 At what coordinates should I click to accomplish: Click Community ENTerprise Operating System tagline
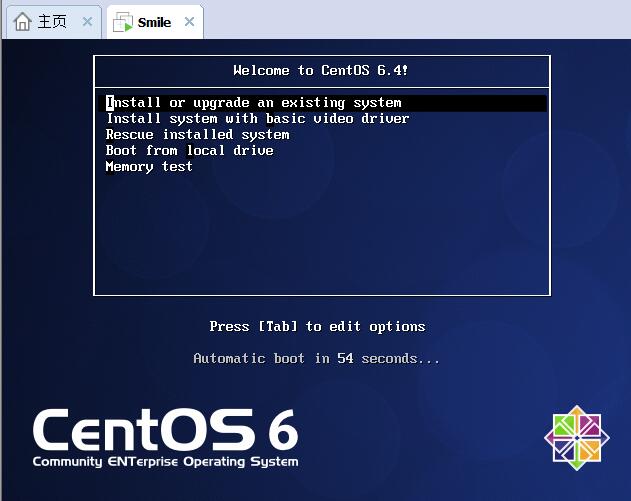coord(165,462)
